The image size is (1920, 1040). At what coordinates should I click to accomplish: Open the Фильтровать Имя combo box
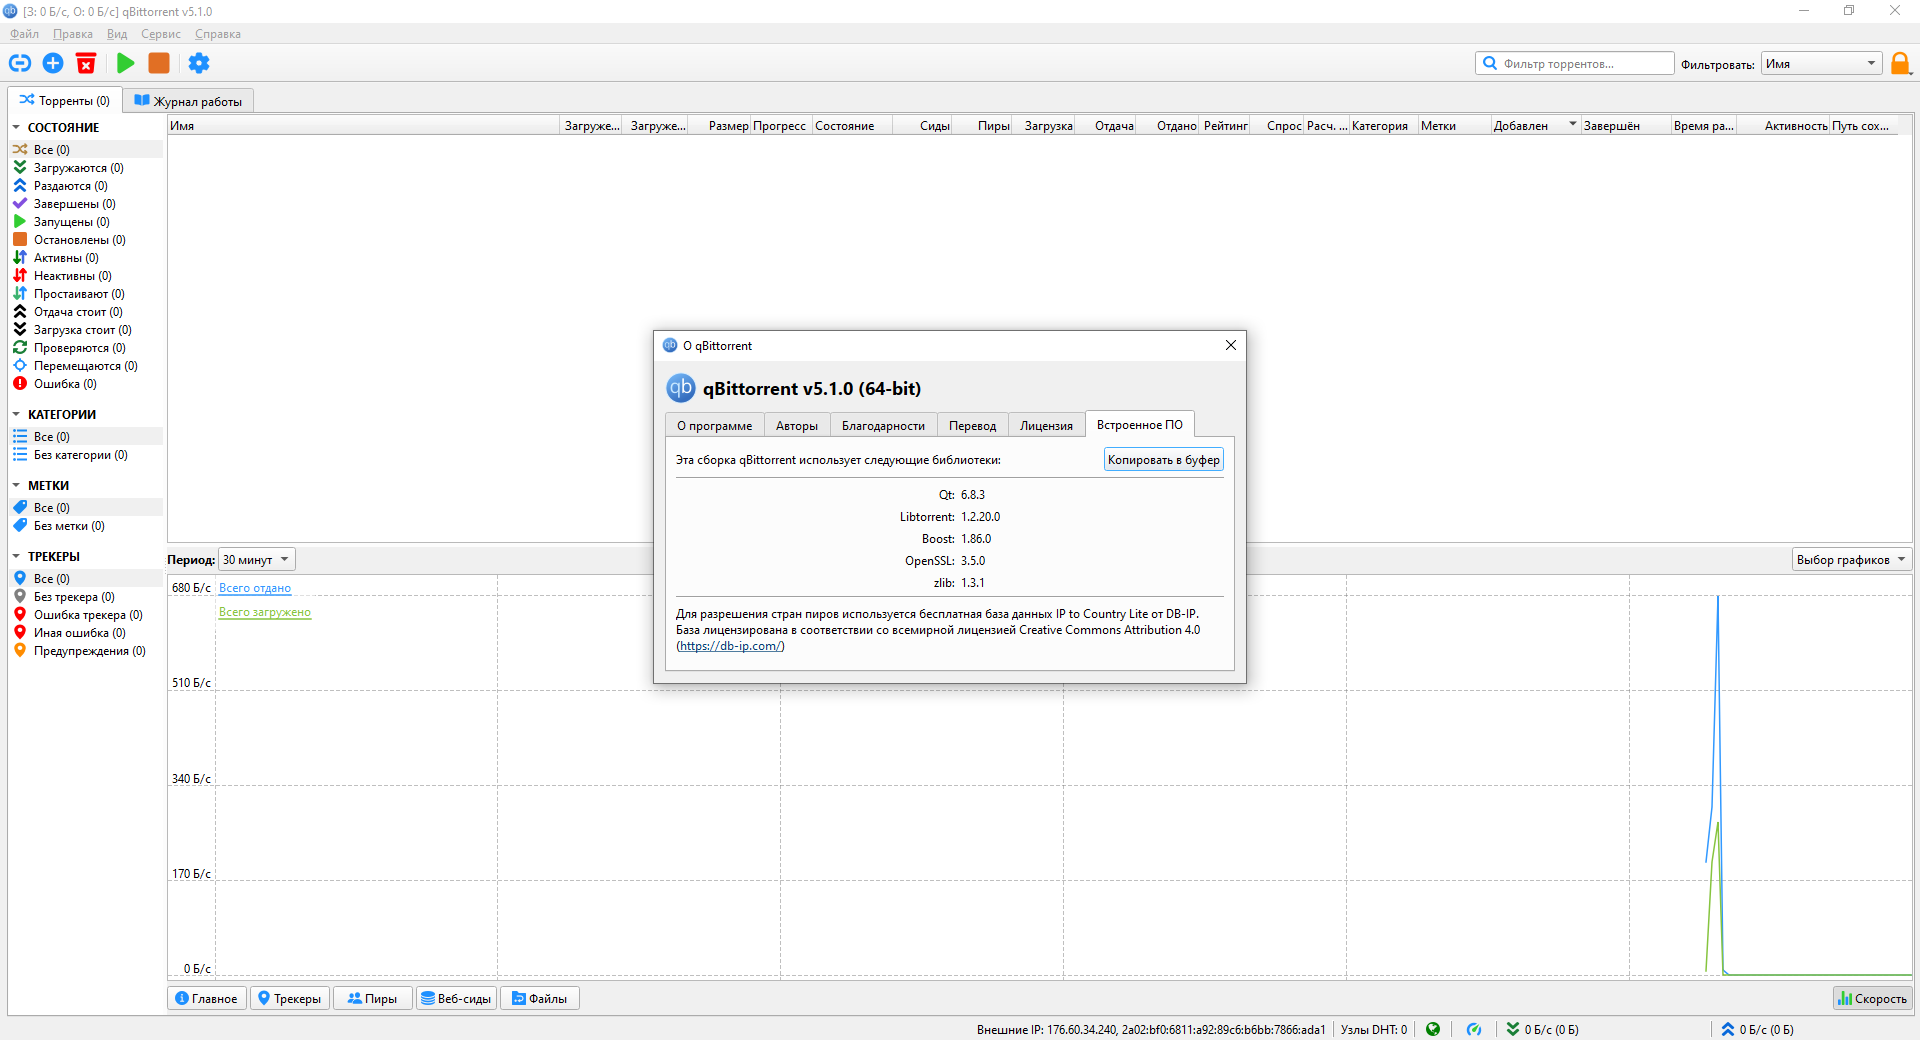click(1821, 64)
